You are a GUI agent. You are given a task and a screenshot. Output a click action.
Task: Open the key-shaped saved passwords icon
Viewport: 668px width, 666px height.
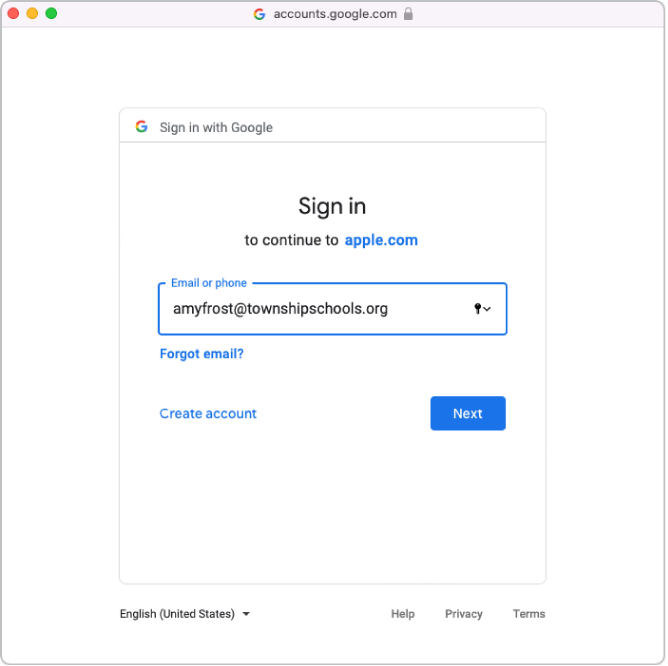478,309
